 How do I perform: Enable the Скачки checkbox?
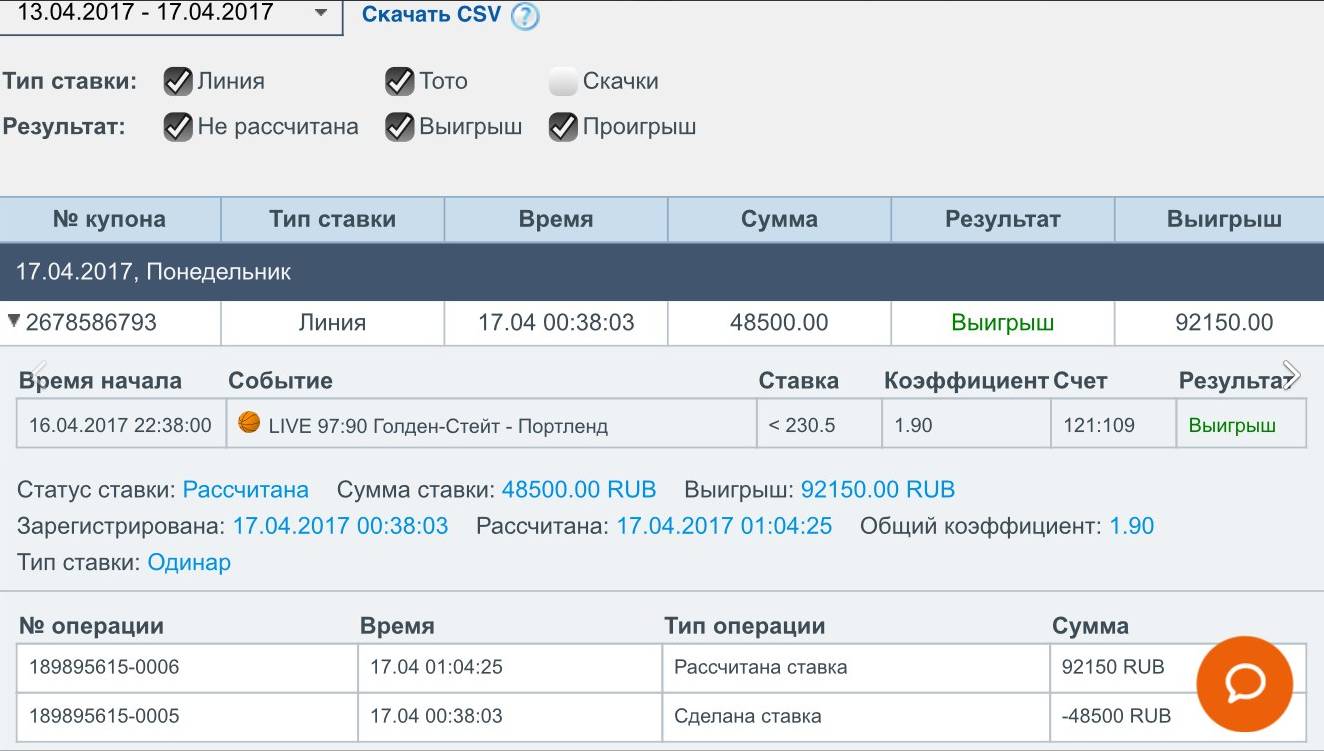click(563, 81)
